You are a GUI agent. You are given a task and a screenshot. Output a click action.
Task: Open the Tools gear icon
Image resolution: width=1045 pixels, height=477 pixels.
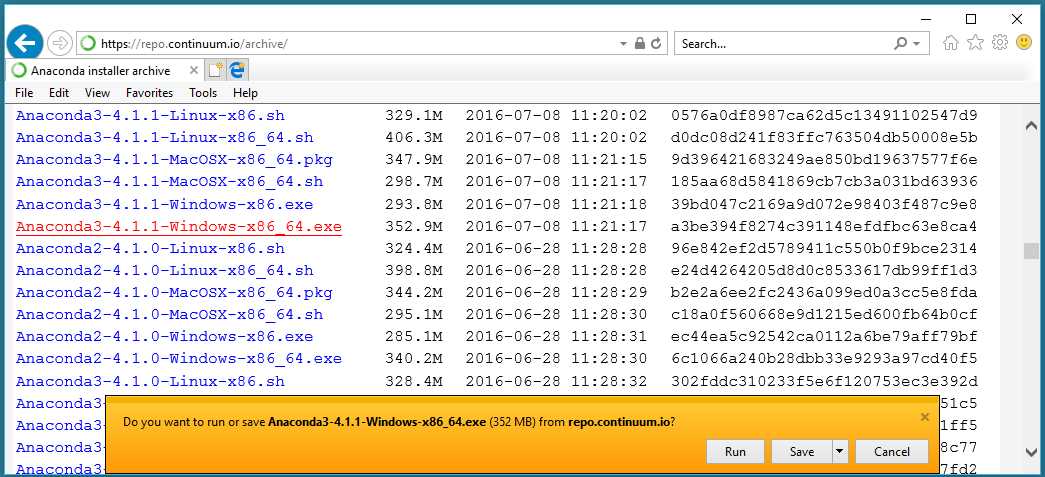coord(1000,43)
